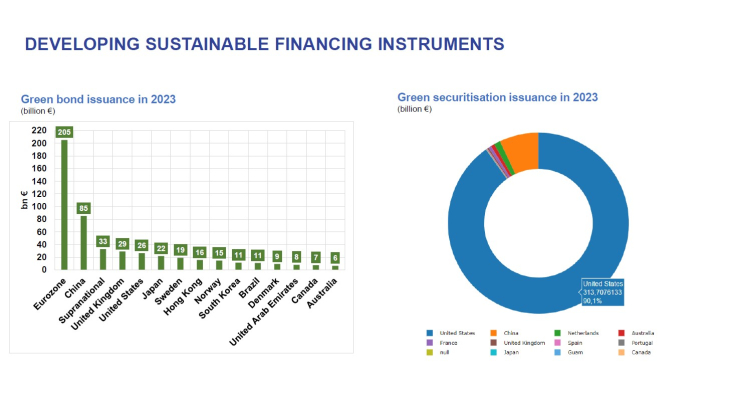Screen dimensions: 730x410
Task: Click the blue United States legend swatch
Action: (x=429, y=333)
